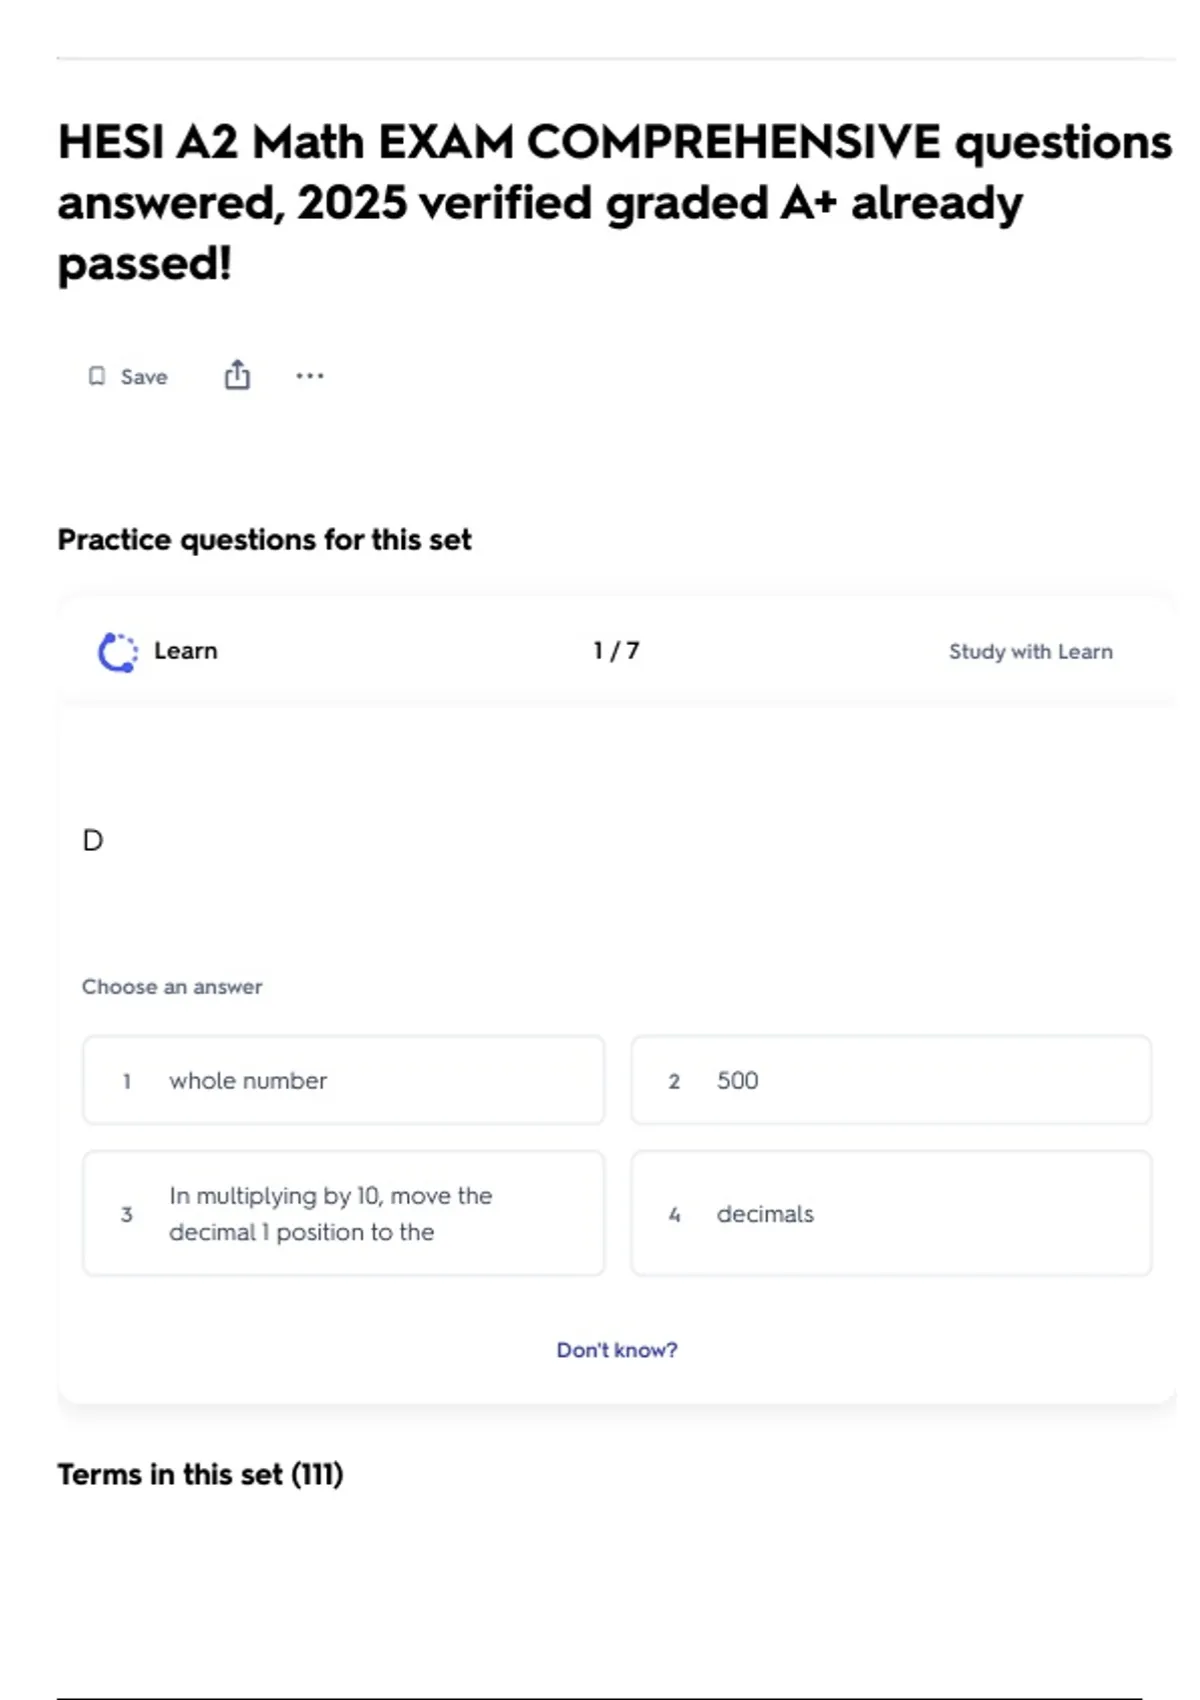1200x1700 pixels.
Task: Click the number 4 badge beside 'decimals'
Action: point(674,1214)
